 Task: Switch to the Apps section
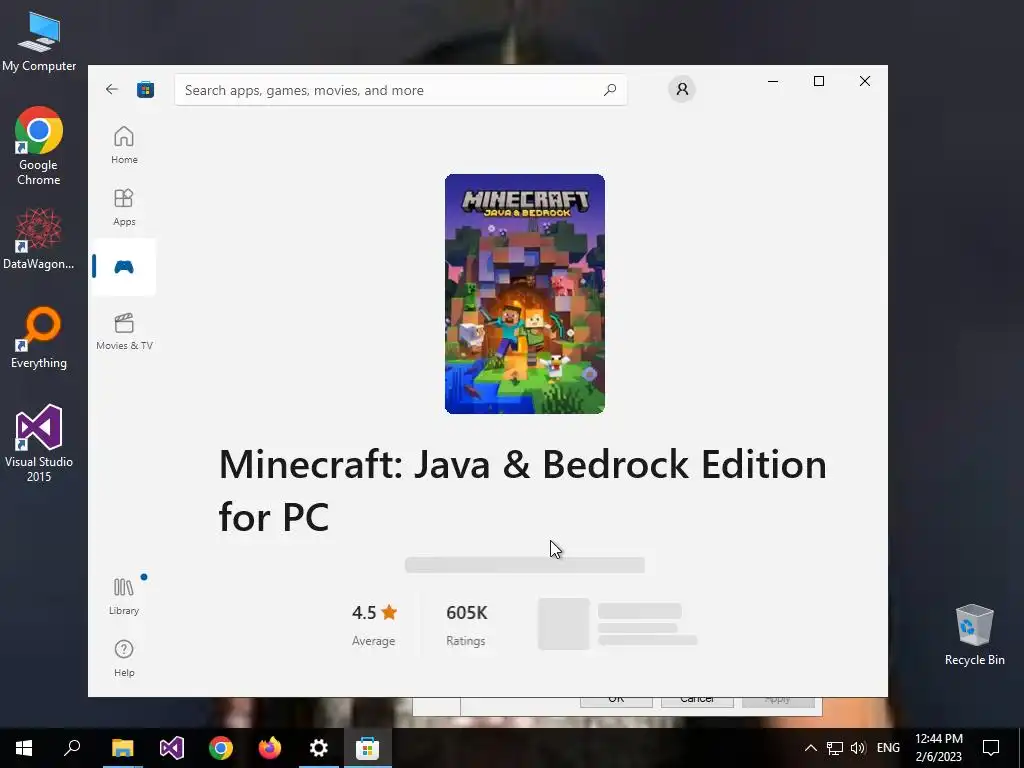[x=124, y=207]
